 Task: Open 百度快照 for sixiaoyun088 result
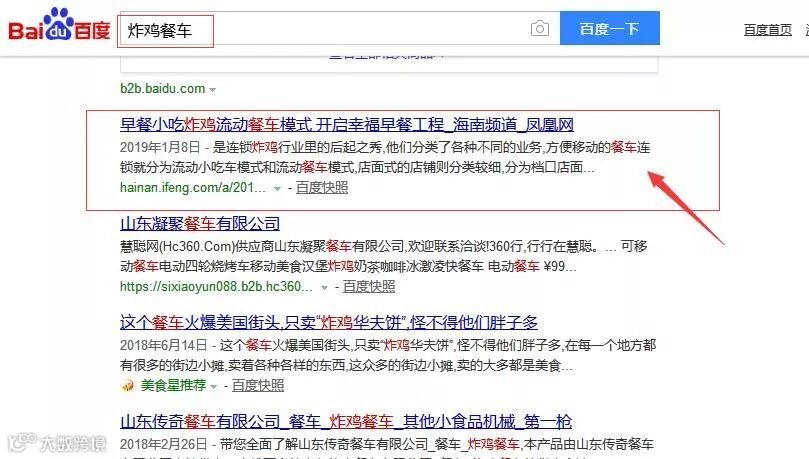369,286
